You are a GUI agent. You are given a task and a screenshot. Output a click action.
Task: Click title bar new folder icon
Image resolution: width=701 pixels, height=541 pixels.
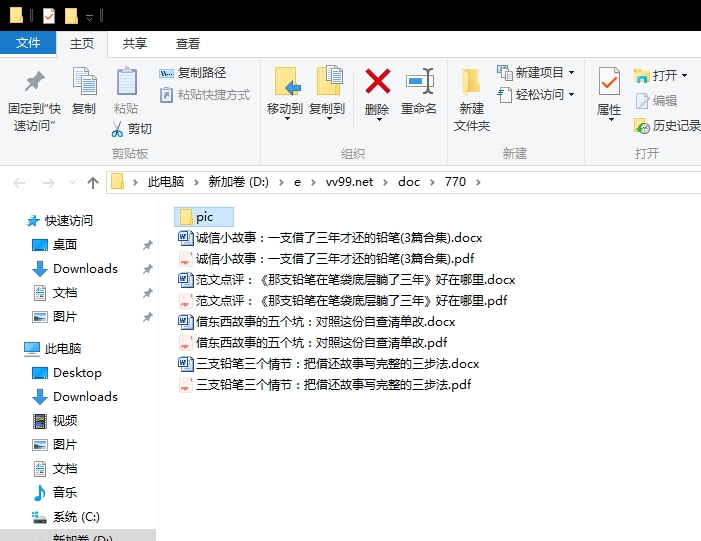click(71, 16)
